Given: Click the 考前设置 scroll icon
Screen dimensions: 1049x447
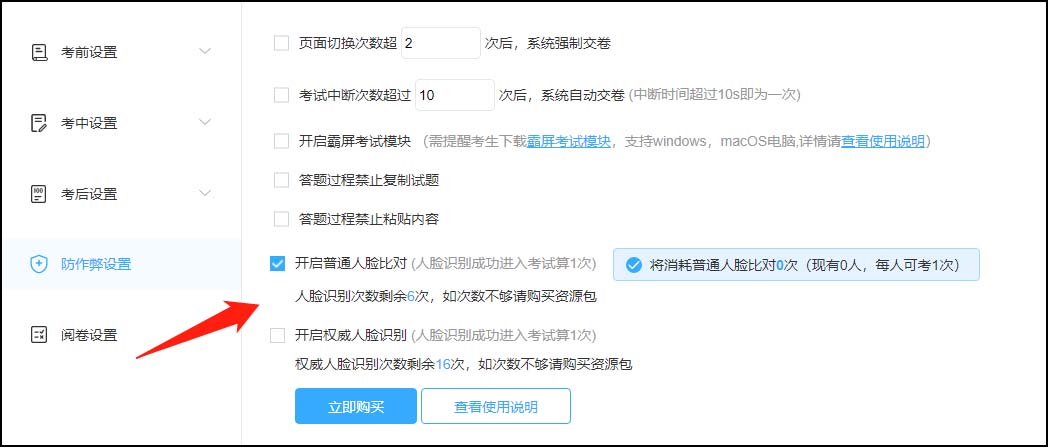Looking at the screenshot, I should click(x=39, y=52).
